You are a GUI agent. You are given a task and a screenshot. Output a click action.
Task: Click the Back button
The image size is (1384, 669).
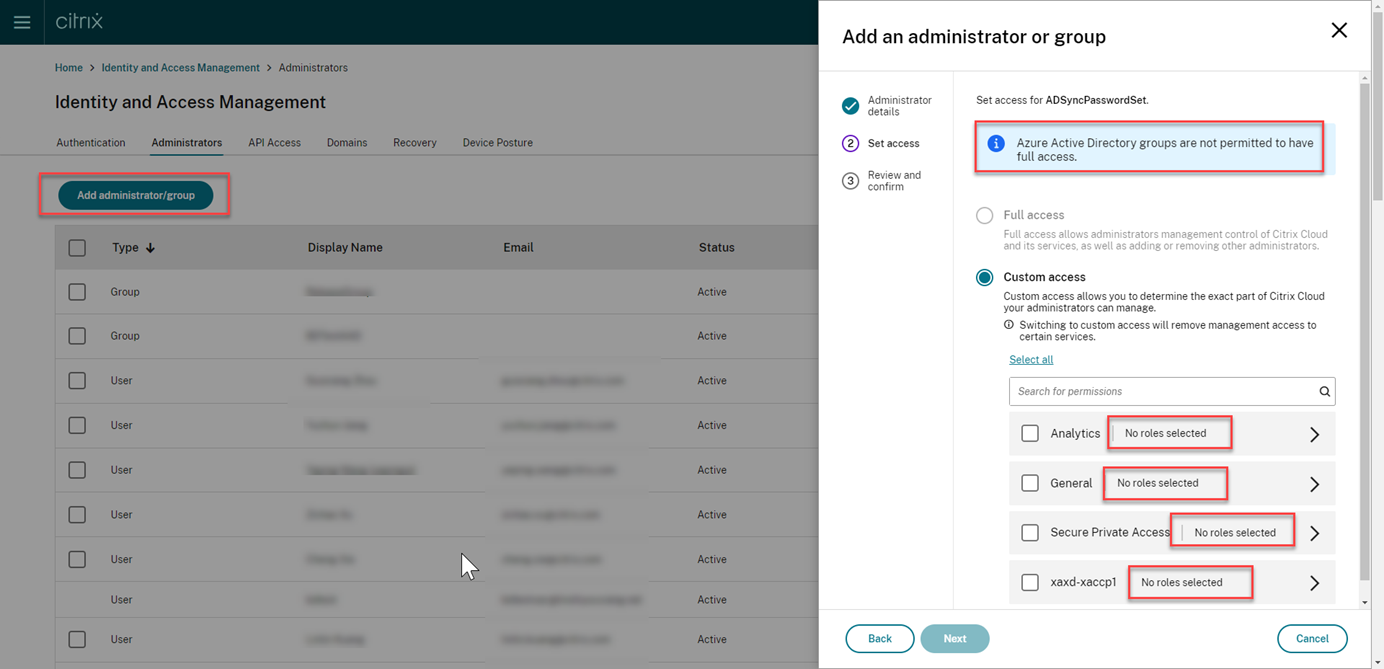click(x=880, y=638)
